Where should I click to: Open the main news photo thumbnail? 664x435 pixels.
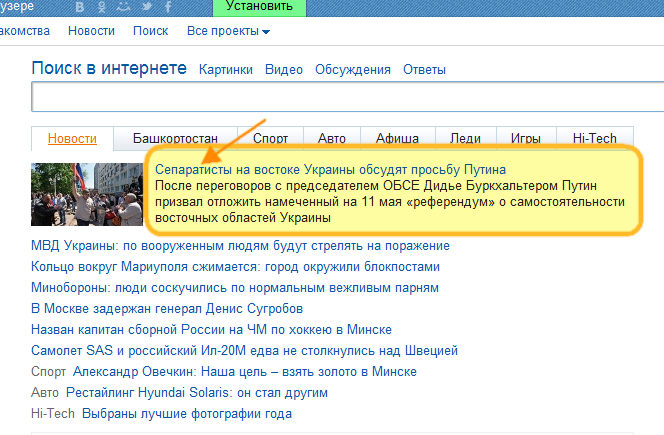click(x=87, y=194)
